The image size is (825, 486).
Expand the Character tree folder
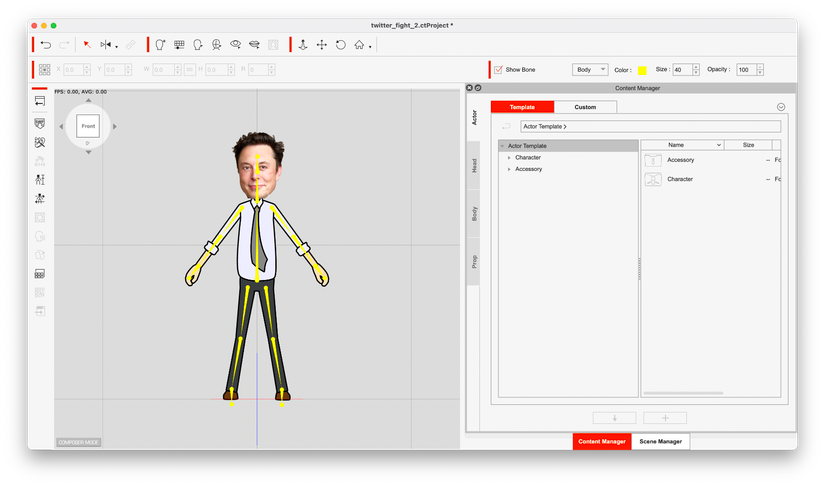[509, 157]
